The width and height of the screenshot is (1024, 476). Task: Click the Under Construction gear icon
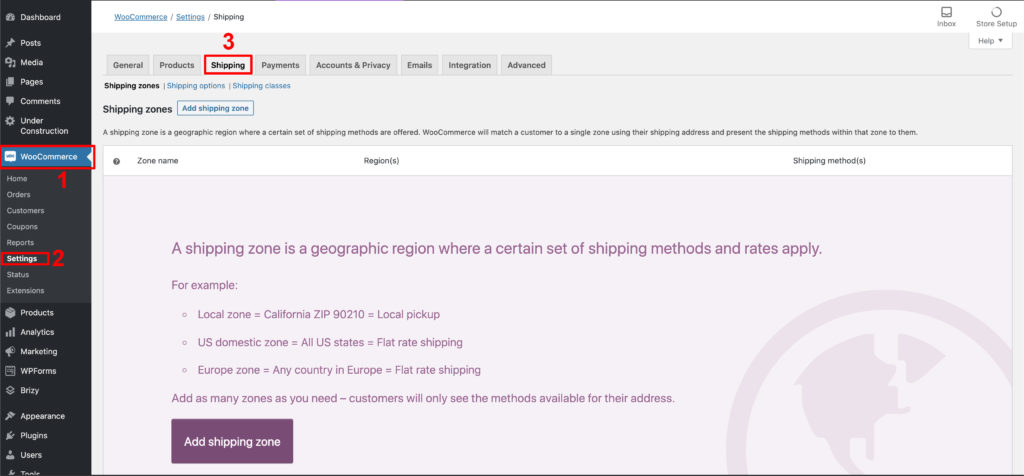(x=10, y=121)
